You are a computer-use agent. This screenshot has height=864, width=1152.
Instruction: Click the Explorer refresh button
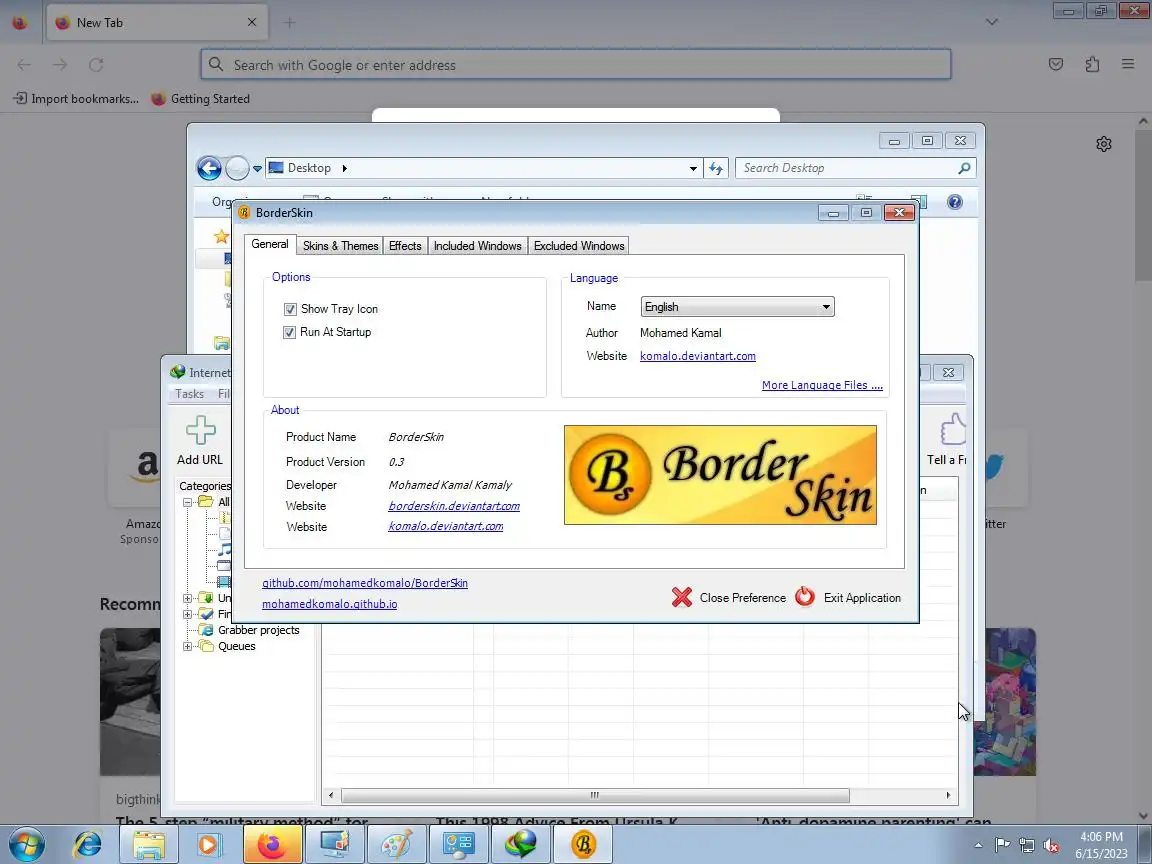coord(716,168)
